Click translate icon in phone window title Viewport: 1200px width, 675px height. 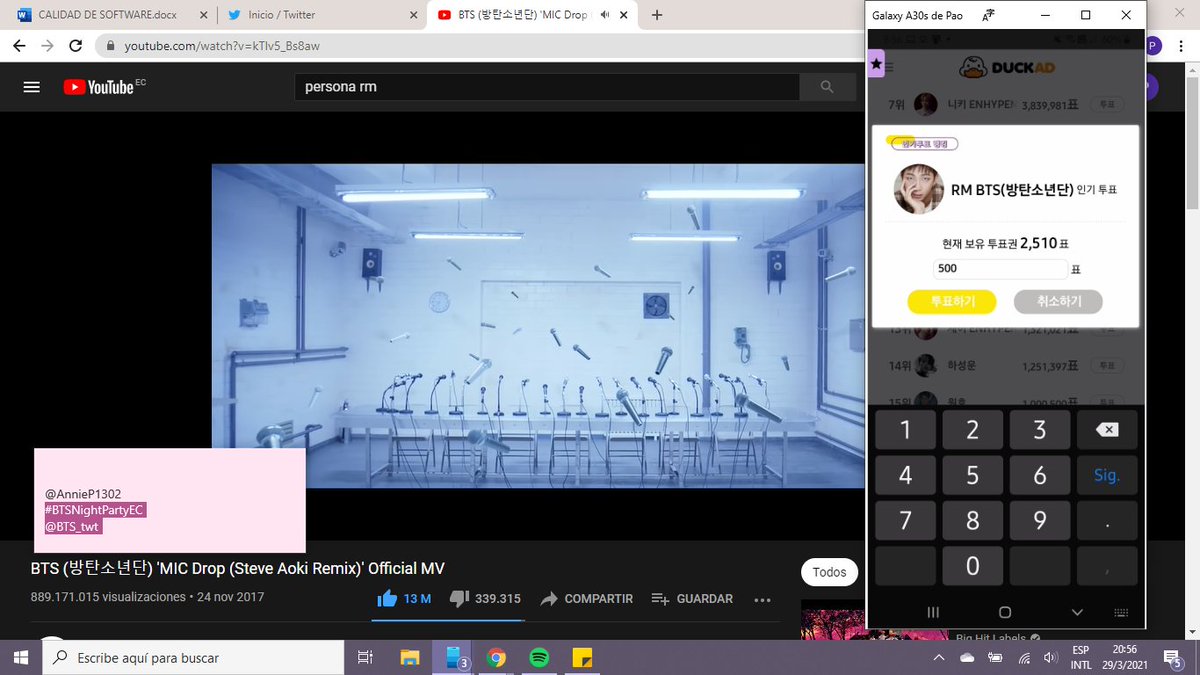point(988,15)
